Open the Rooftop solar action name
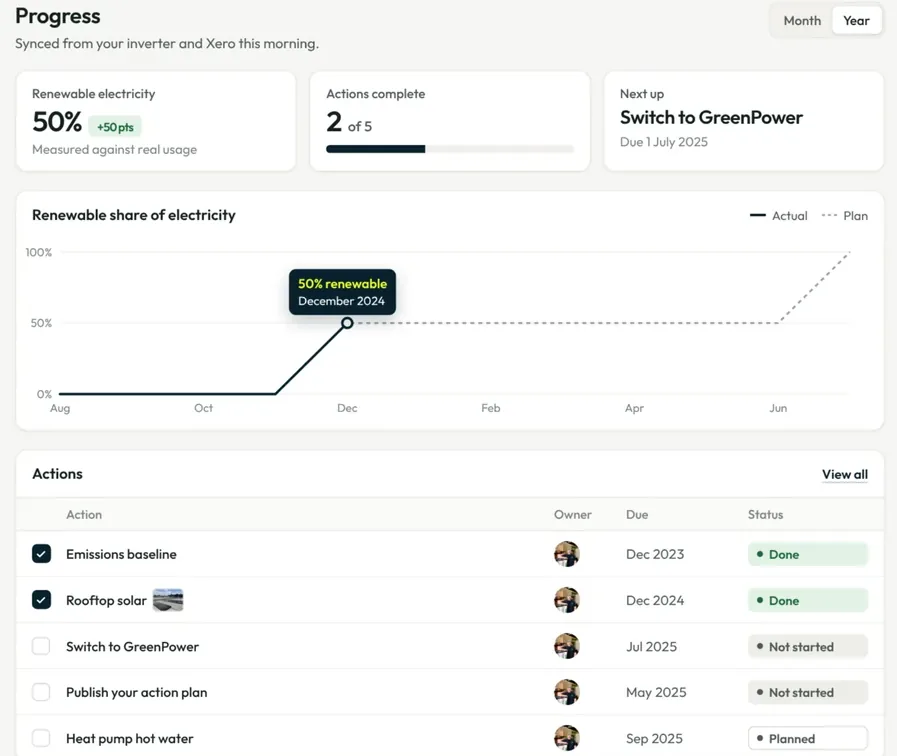 pos(106,600)
